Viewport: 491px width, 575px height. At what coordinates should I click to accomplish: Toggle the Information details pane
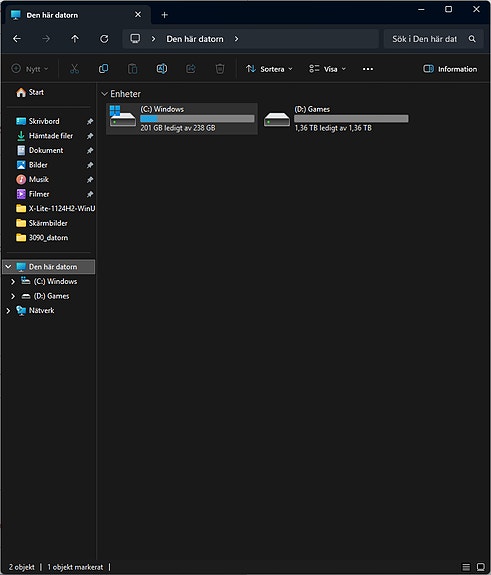click(x=450, y=69)
